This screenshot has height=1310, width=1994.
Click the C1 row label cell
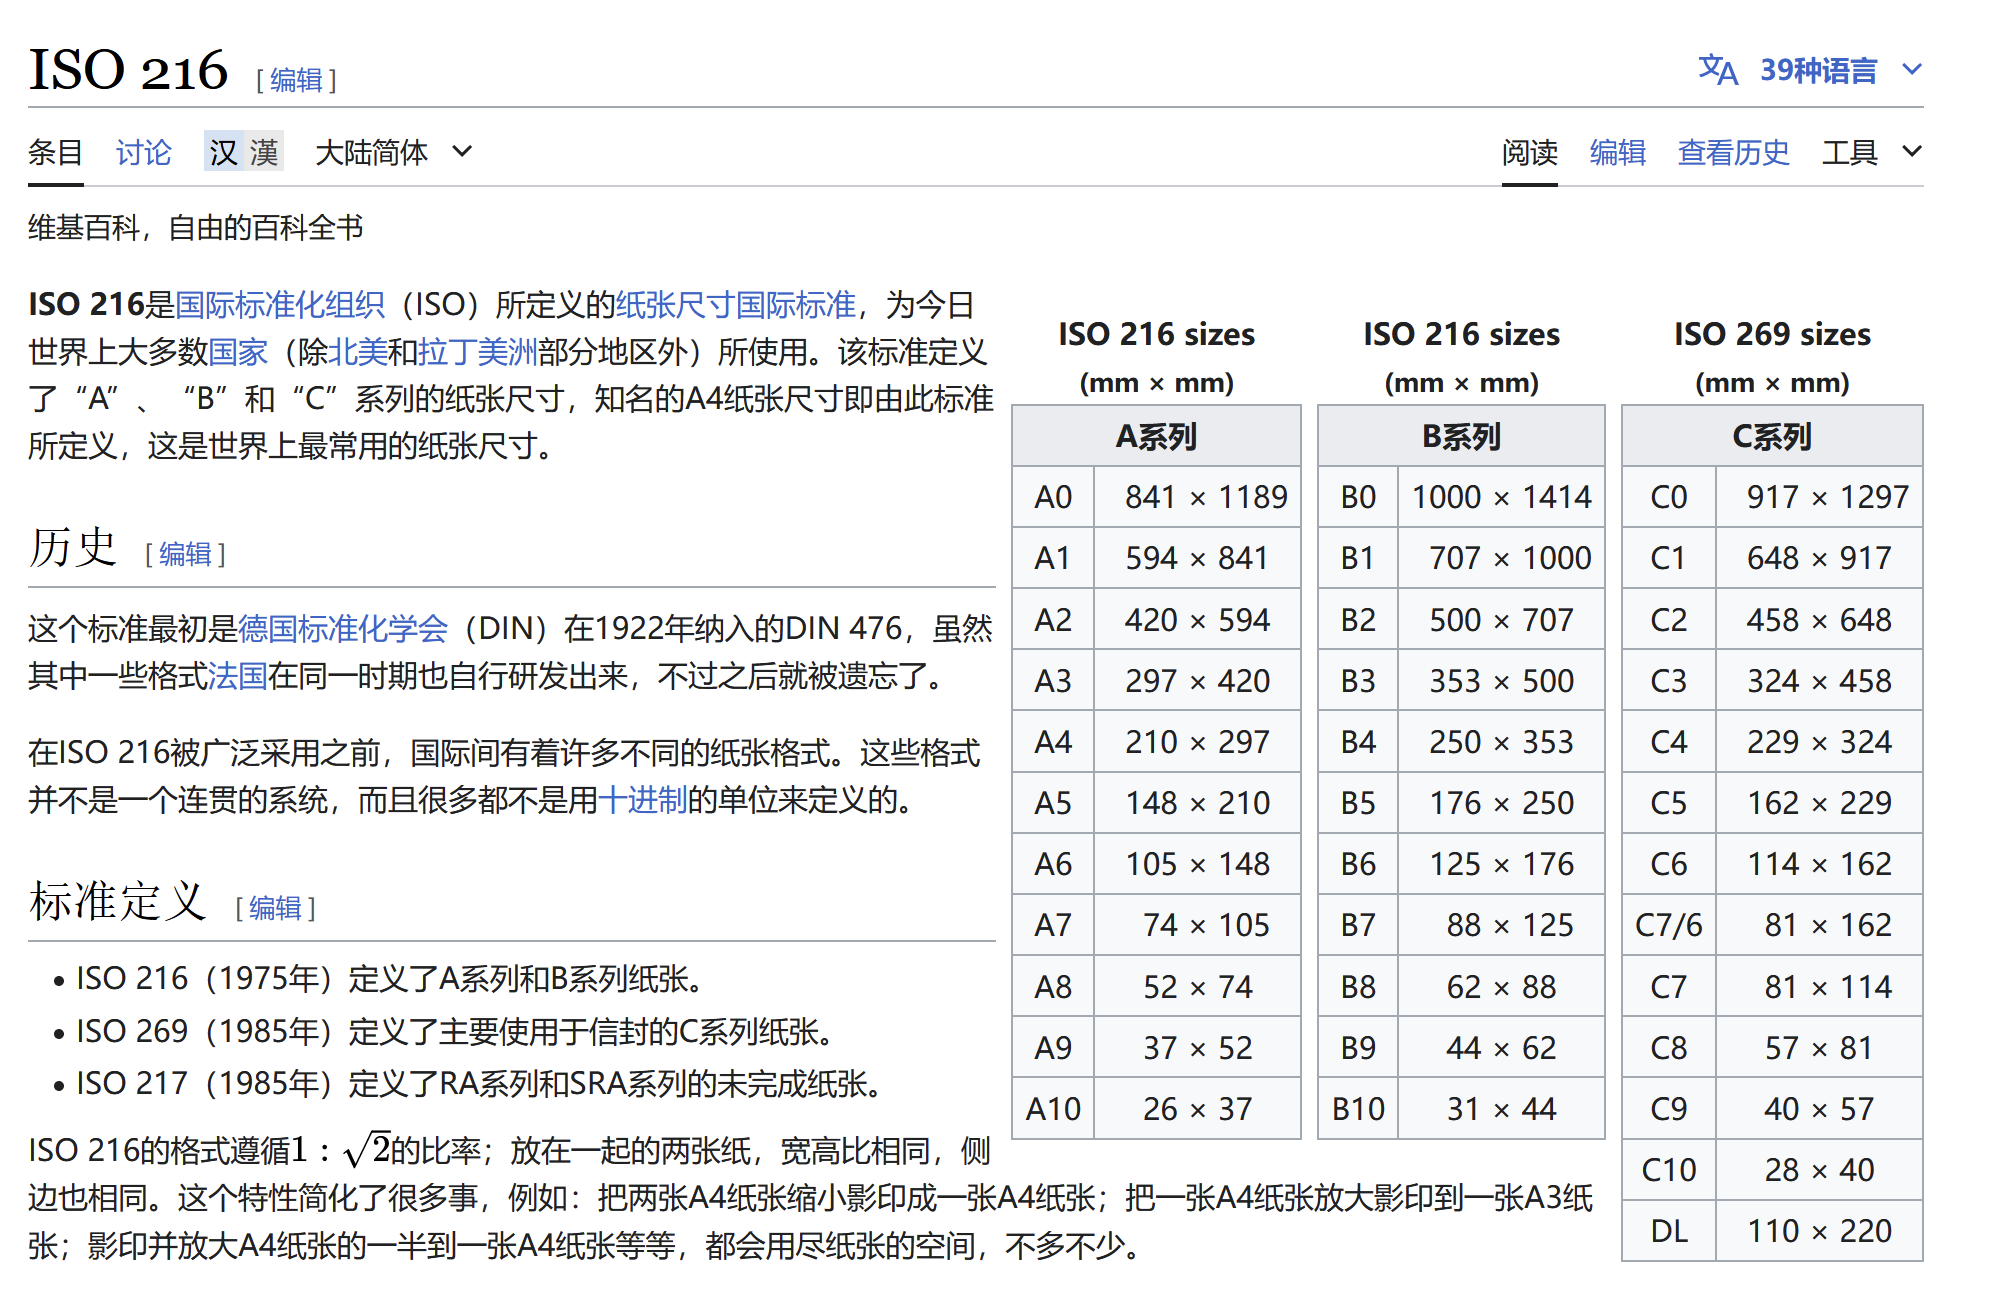click(1669, 558)
